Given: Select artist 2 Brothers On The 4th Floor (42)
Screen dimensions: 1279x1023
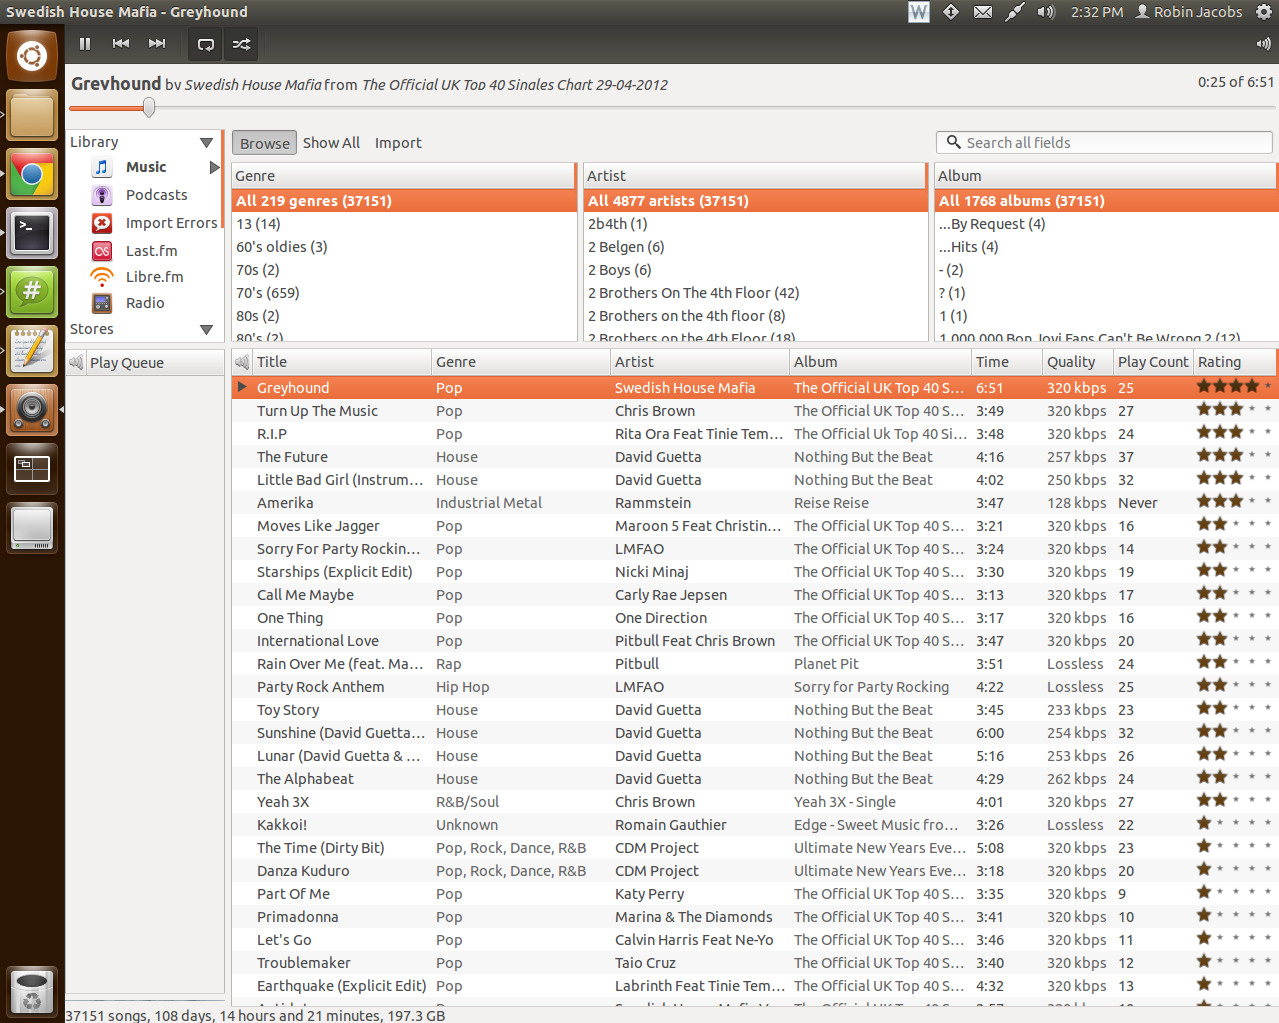Looking at the screenshot, I should click(x=755, y=293).
